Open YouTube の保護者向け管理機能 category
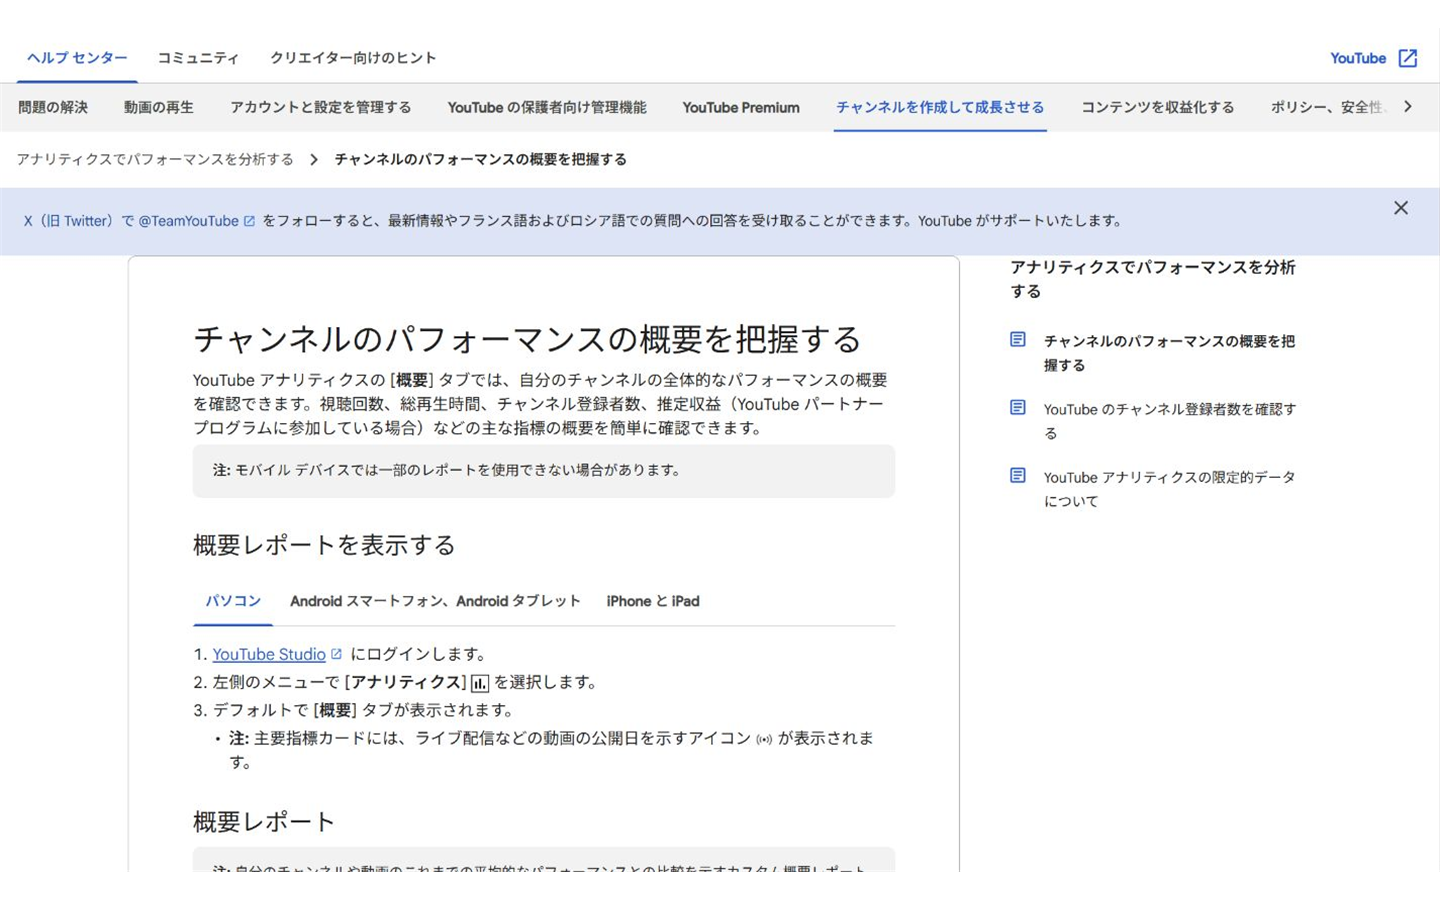1440x900 pixels. (x=547, y=107)
